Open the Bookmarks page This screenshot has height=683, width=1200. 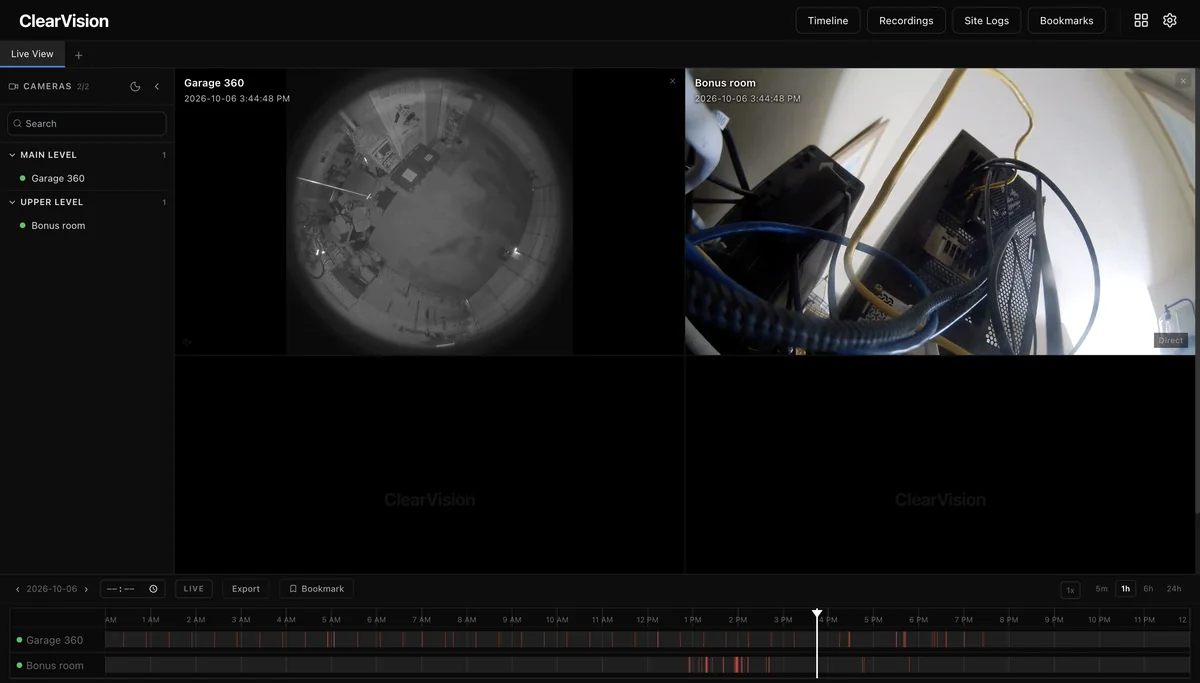pyautogui.click(x=1066, y=20)
